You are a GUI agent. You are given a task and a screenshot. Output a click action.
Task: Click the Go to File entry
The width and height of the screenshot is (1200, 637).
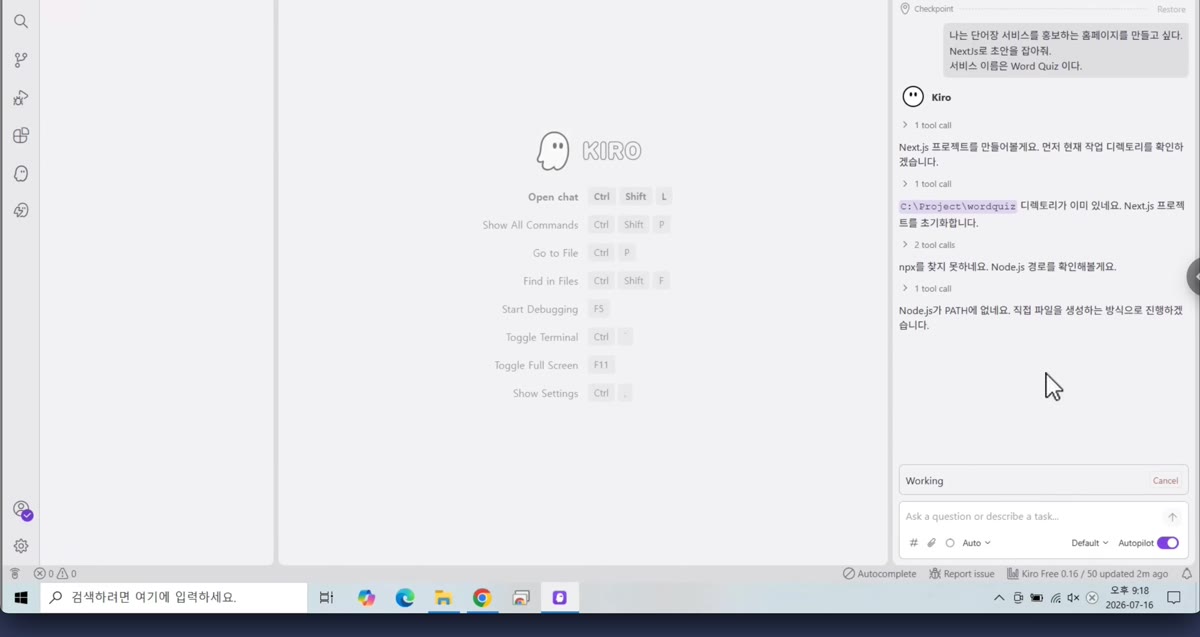point(583,253)
